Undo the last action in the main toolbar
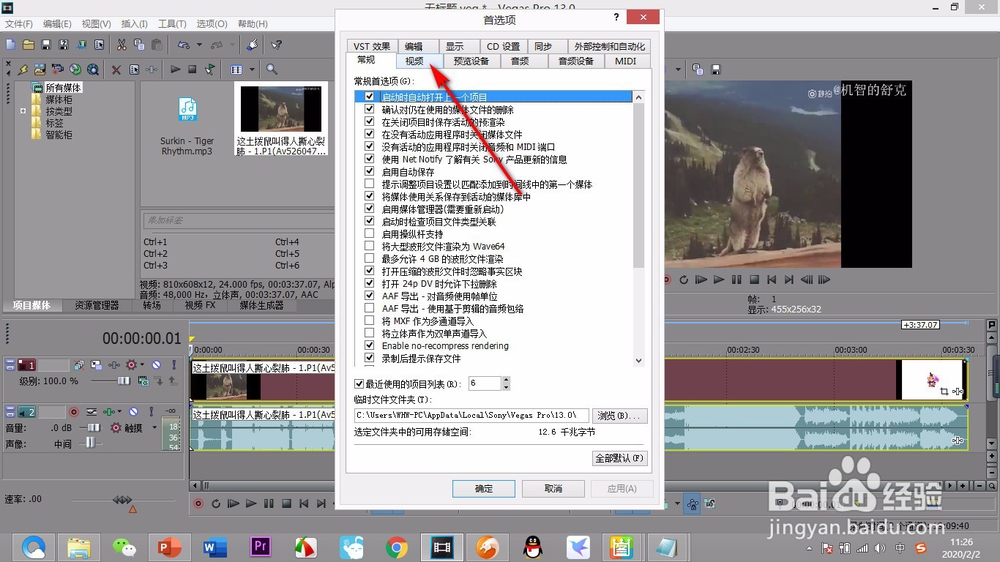Viewport: 1000px width, 562px height. (184, 45)
